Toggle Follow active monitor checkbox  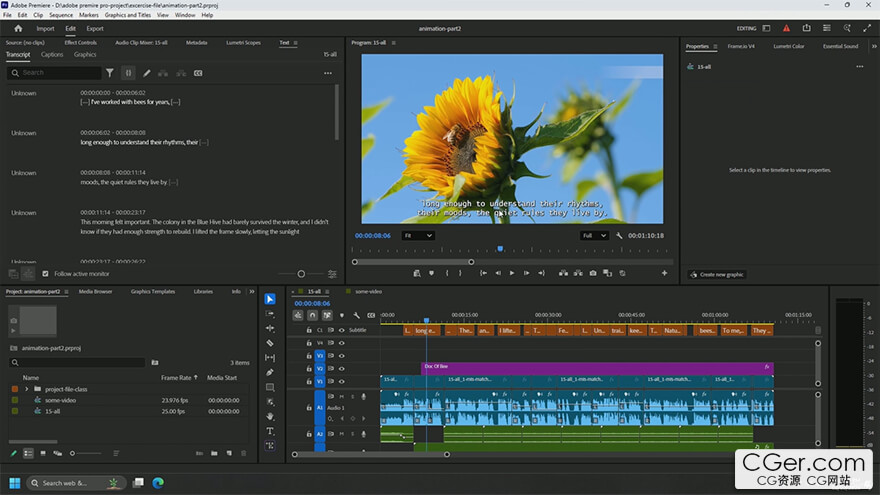(x=45, y=273)
